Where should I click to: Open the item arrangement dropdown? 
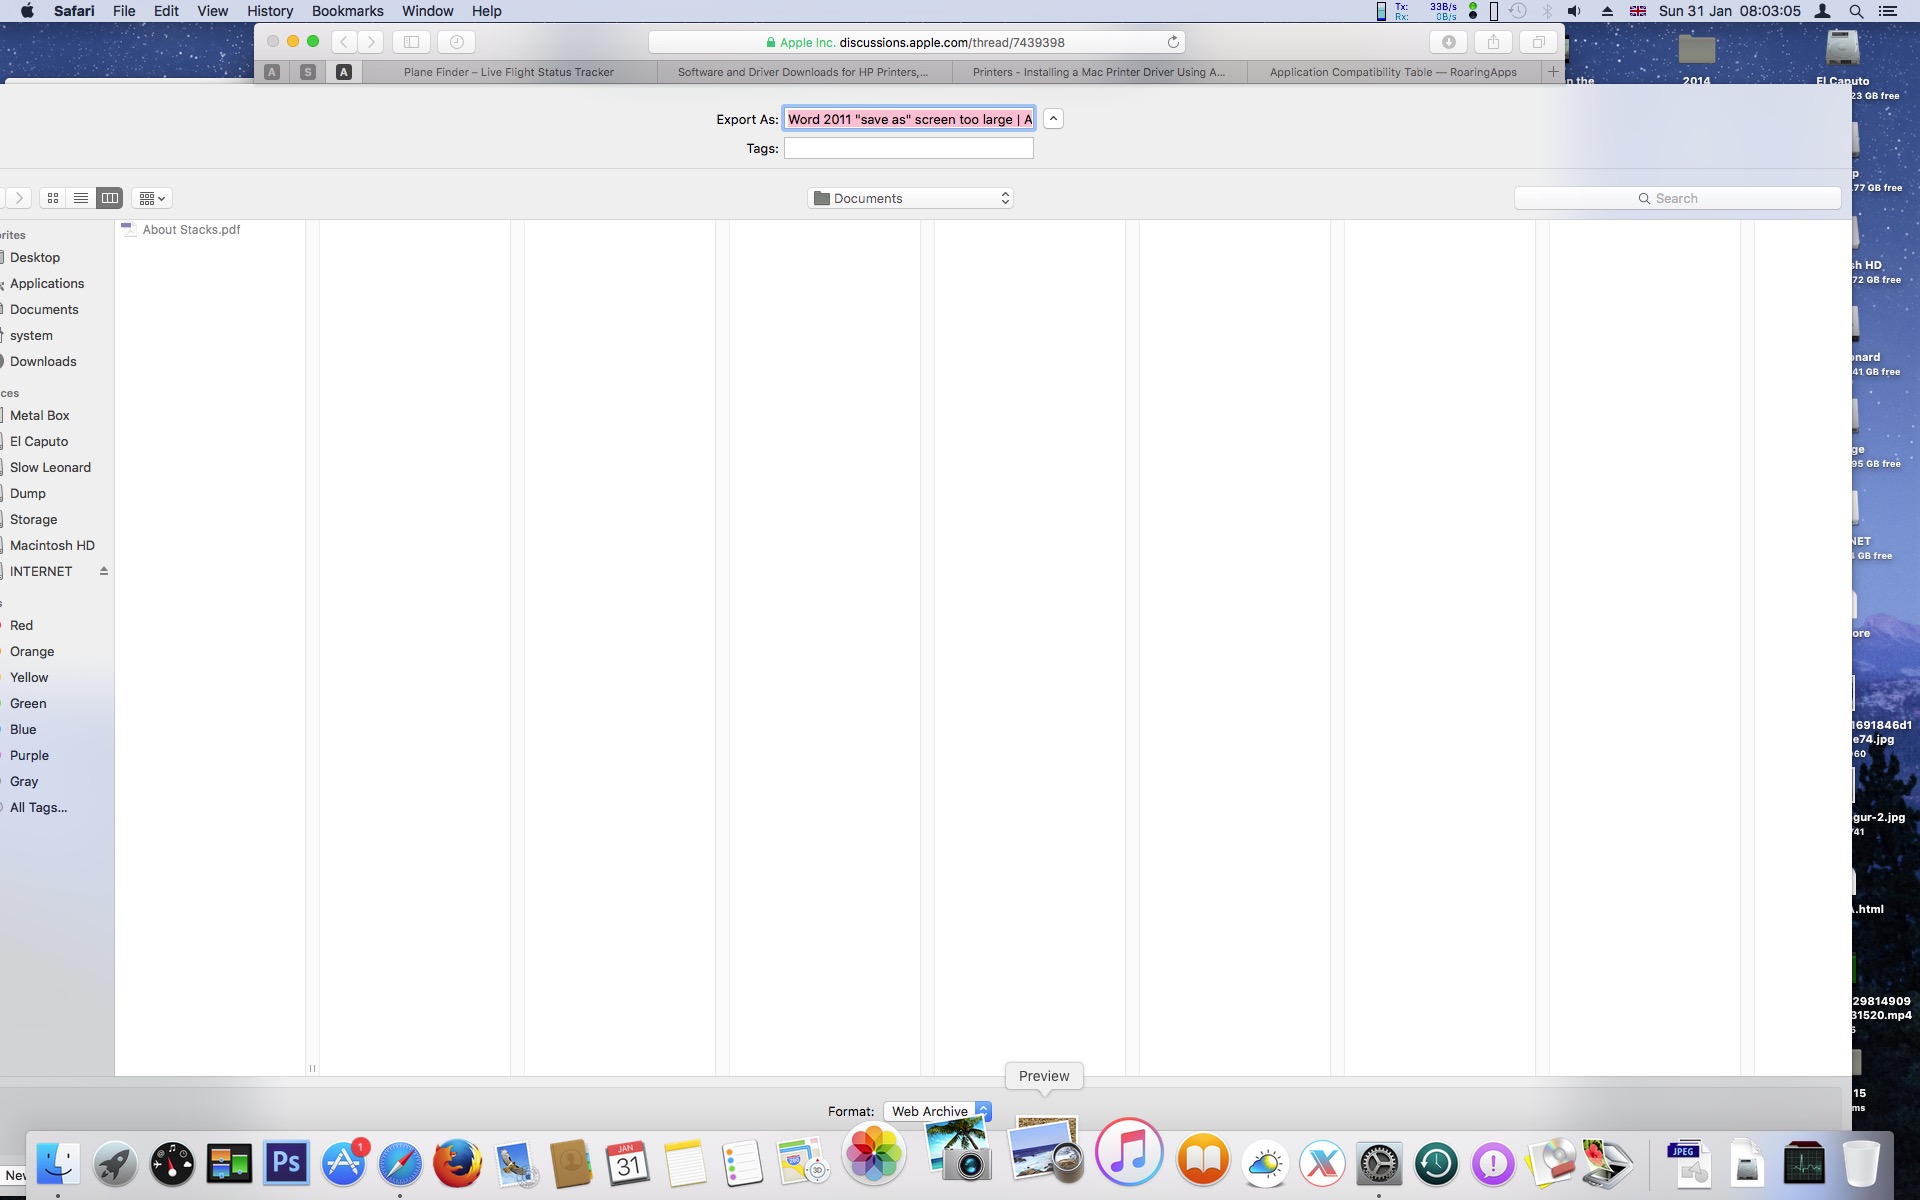pyautogui.click(x=152, y=198)
